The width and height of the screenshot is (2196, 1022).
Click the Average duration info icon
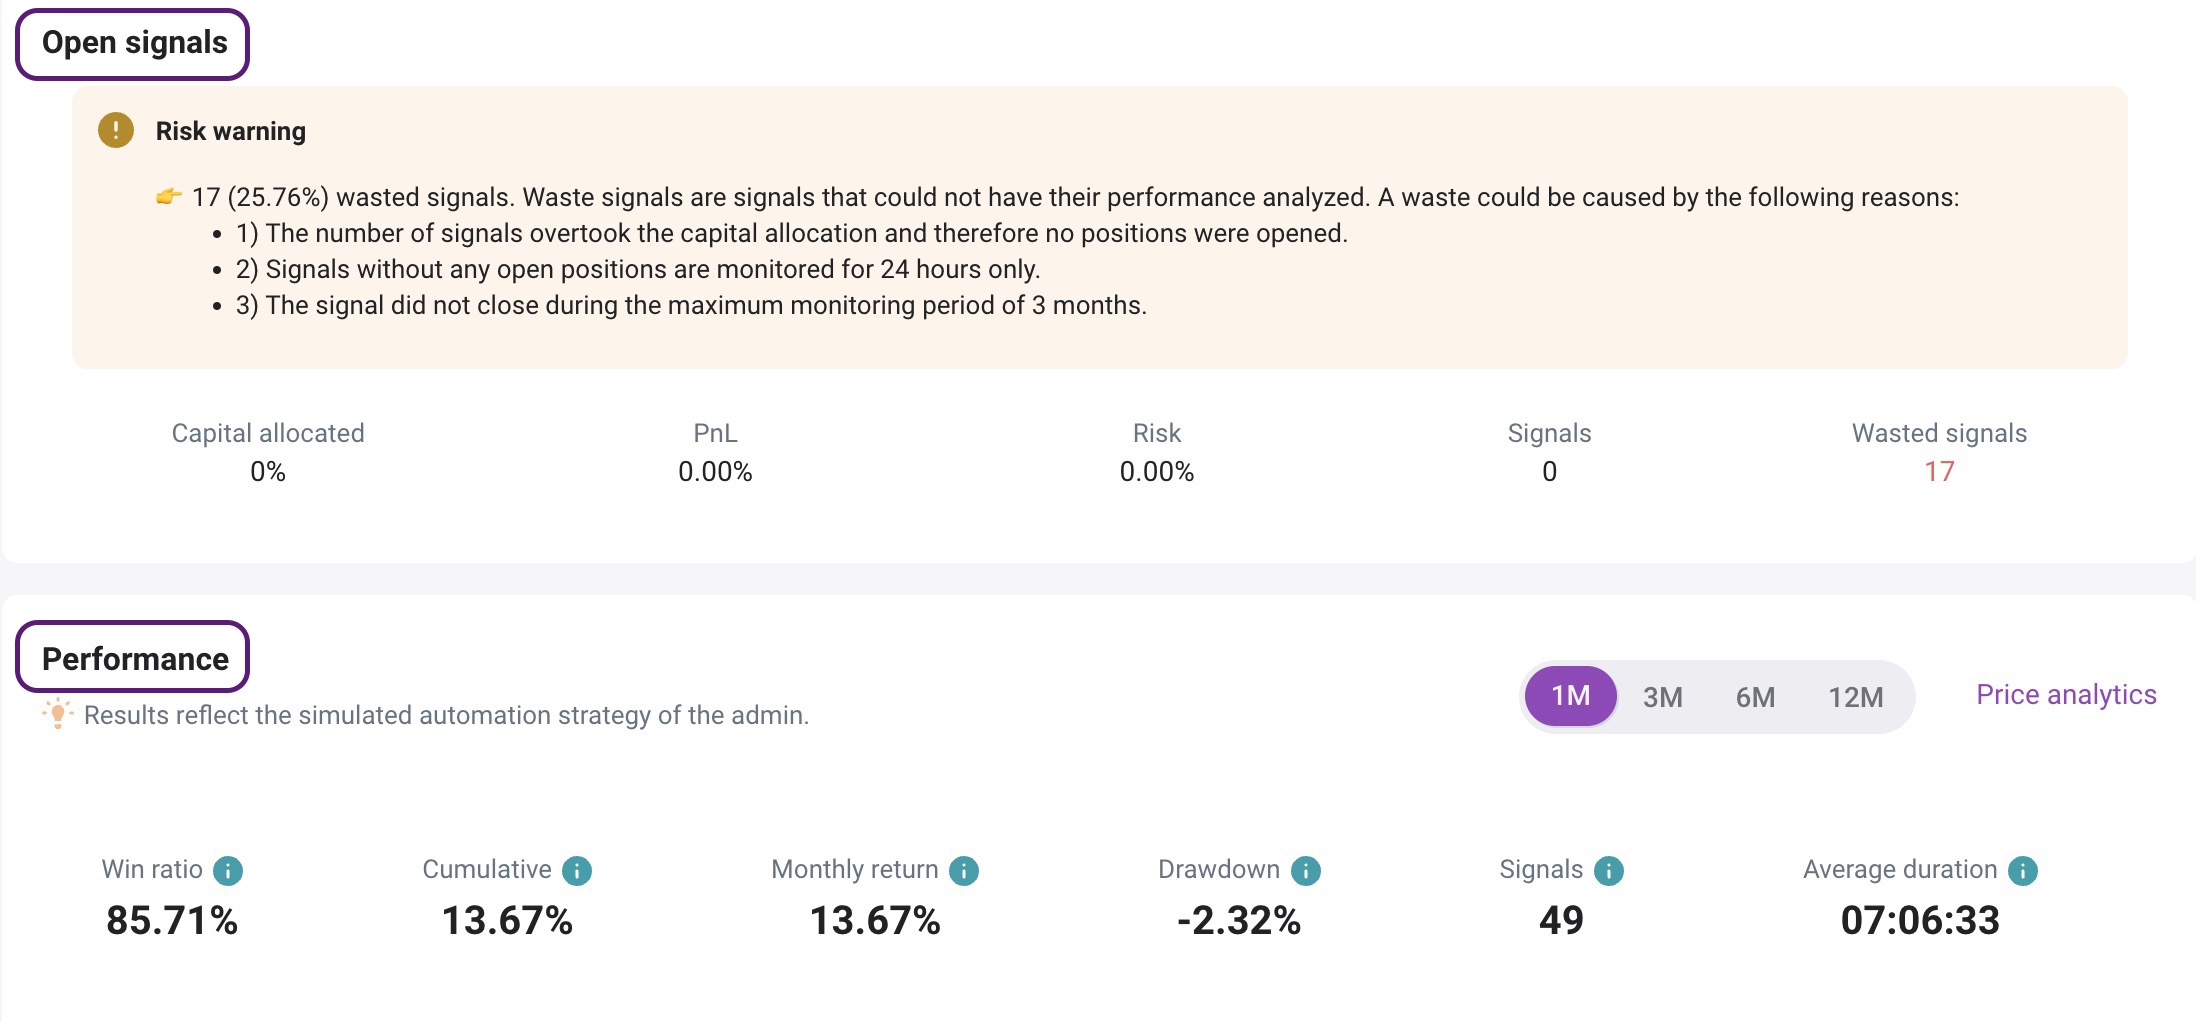click(2023, 871)
